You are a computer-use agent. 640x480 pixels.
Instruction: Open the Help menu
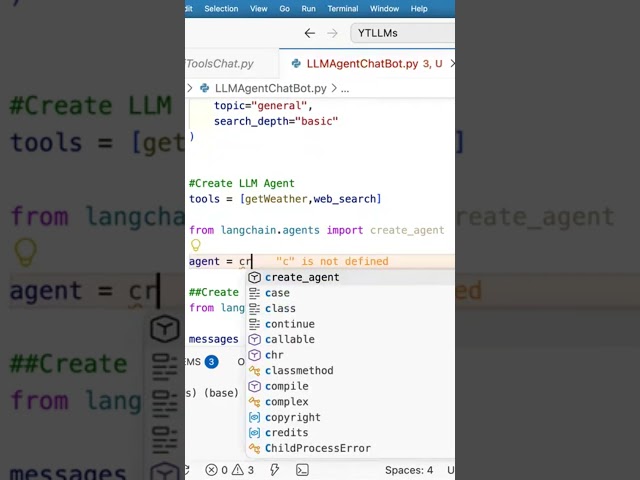coord(419,9)
